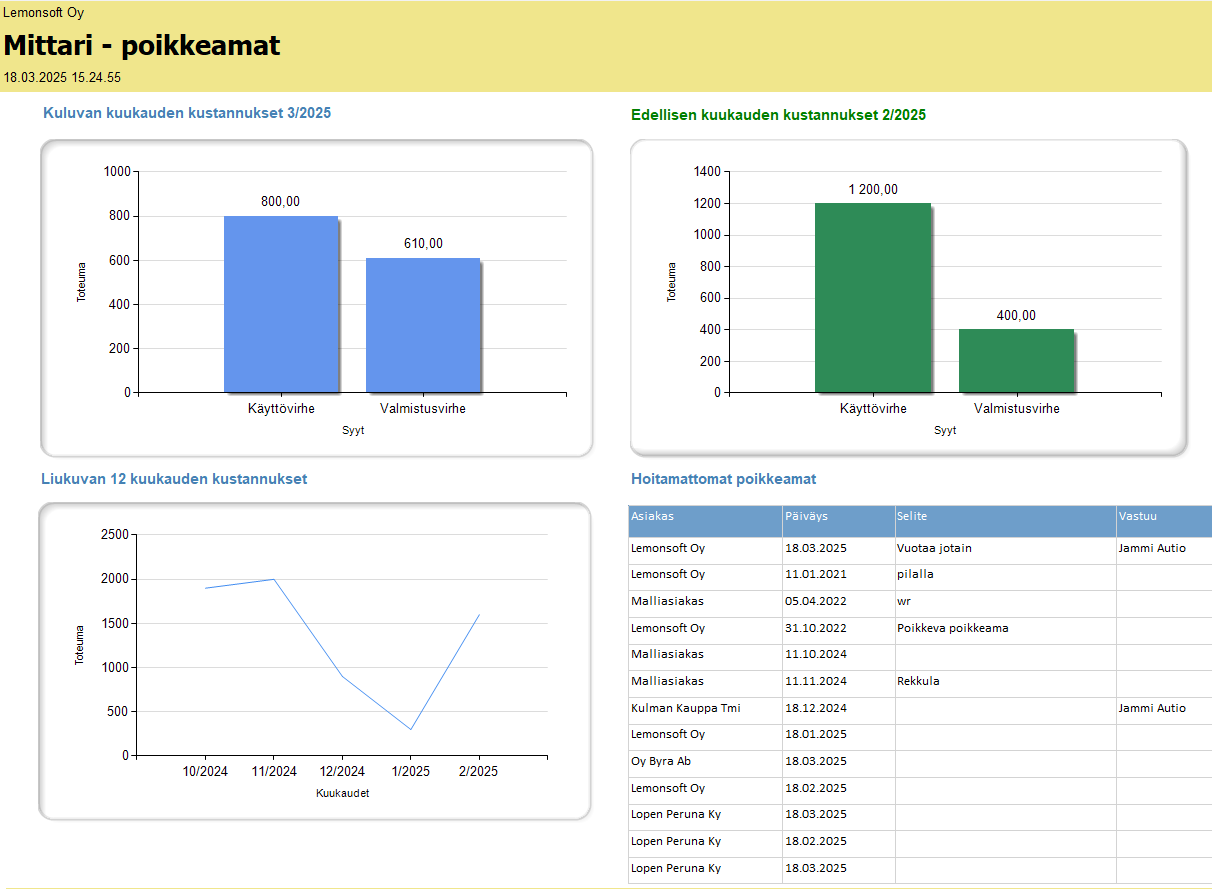Click the 'Hoitamattomat poikkeamat' table heading
The height and width of the screenshot is (895, 1212).
click(723, 479)
